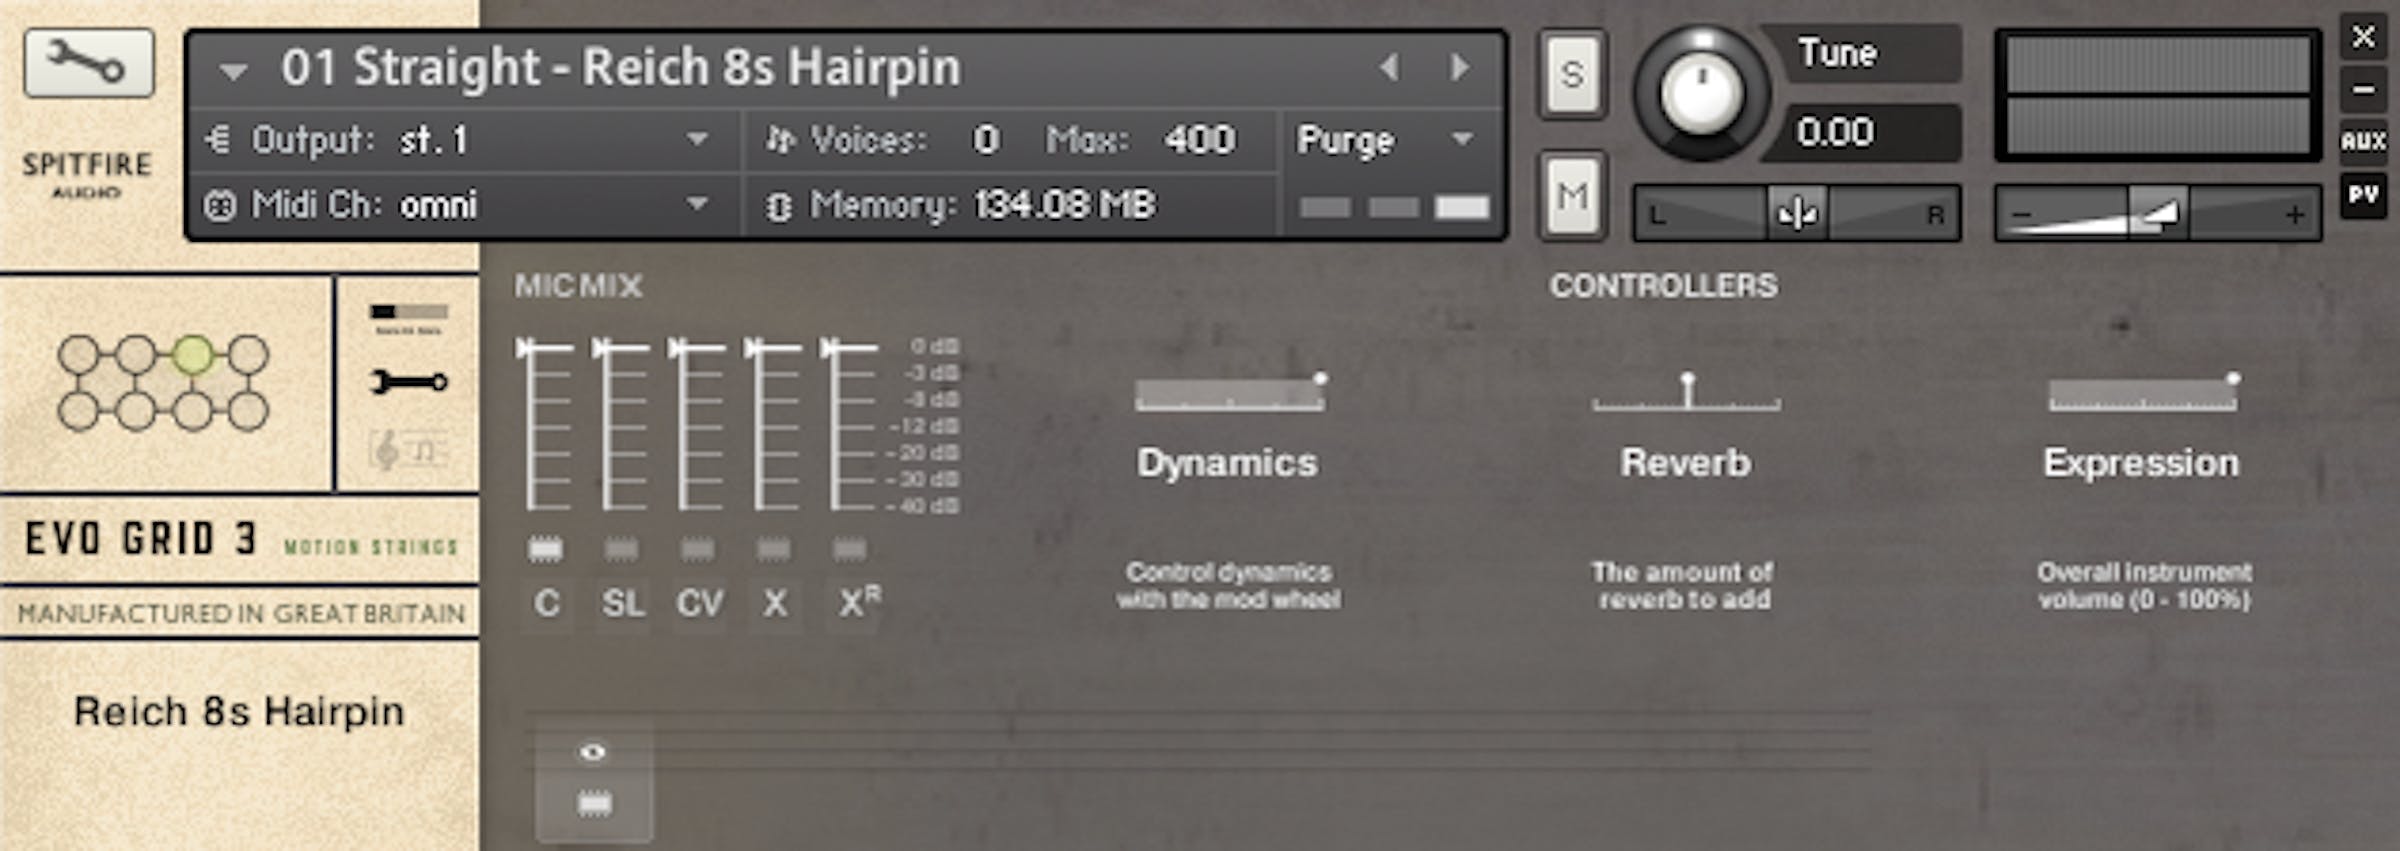Click the X mic fader
2400x851 pixels.
(773, 425)
